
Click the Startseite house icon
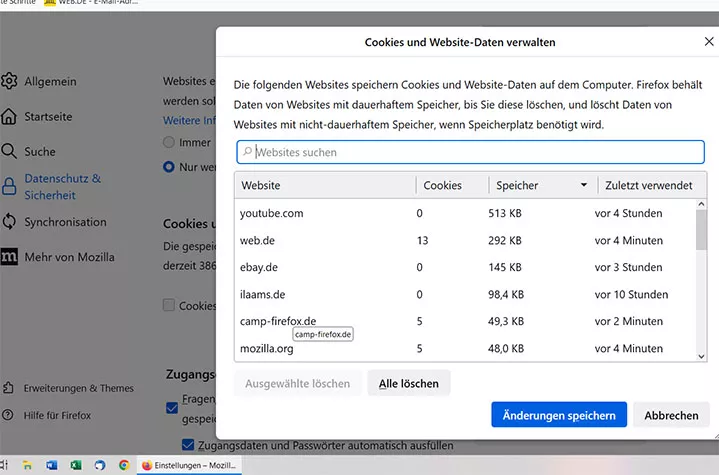9,117
